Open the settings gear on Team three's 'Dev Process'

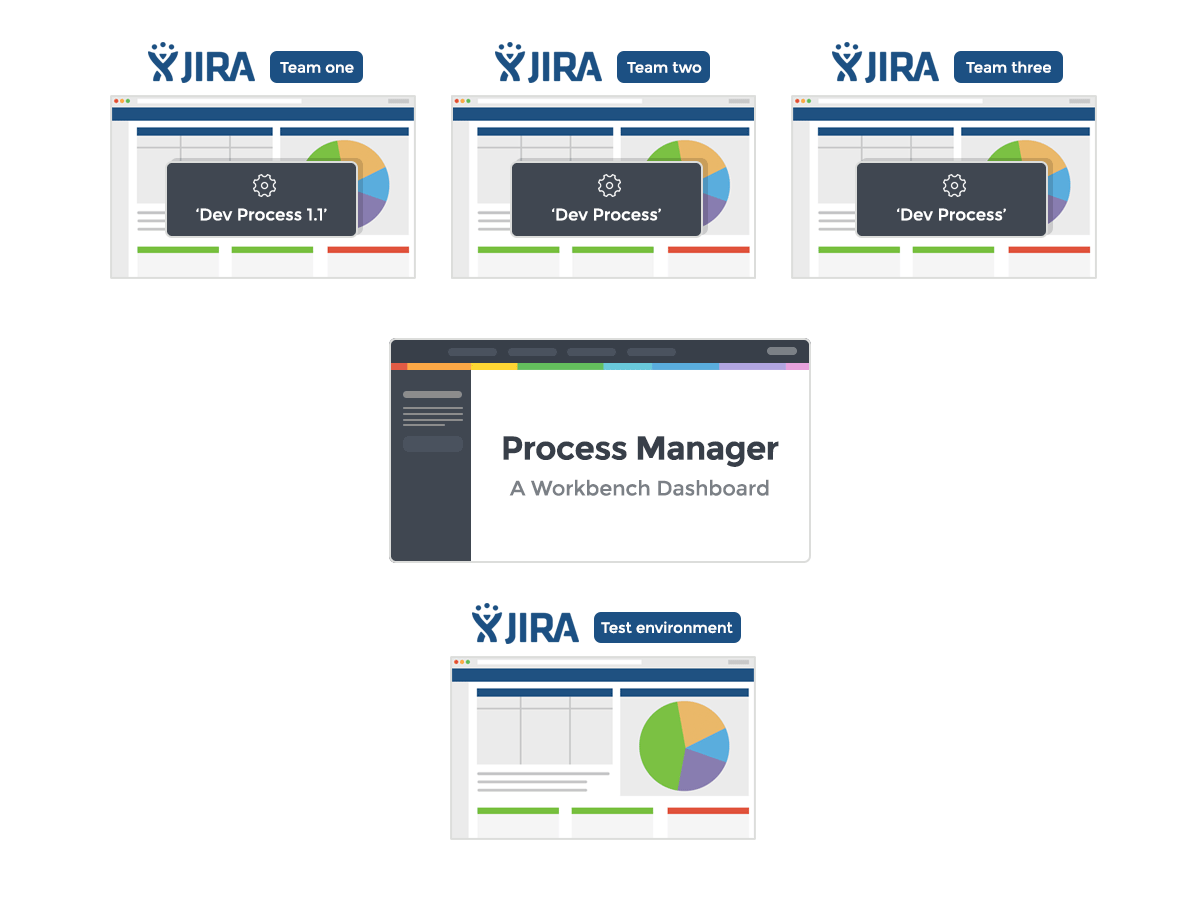[x=952, y=185]
